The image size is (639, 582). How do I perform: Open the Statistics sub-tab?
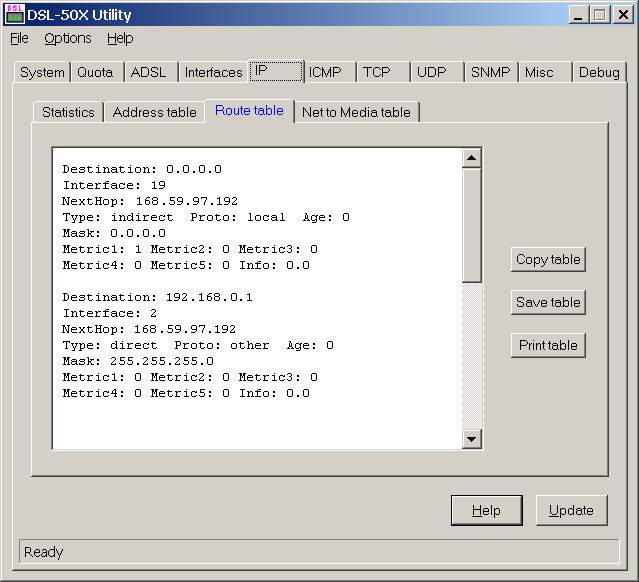[x=68, y=112]
